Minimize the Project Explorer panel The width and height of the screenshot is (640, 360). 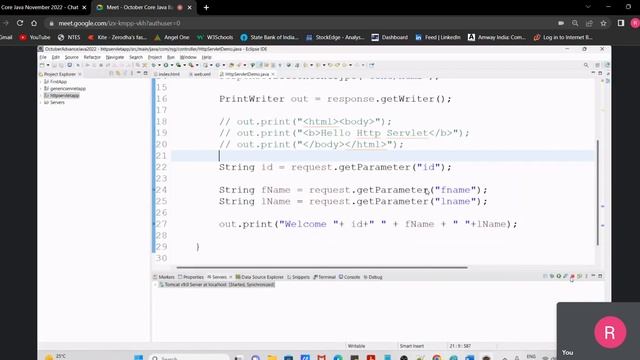139,73
